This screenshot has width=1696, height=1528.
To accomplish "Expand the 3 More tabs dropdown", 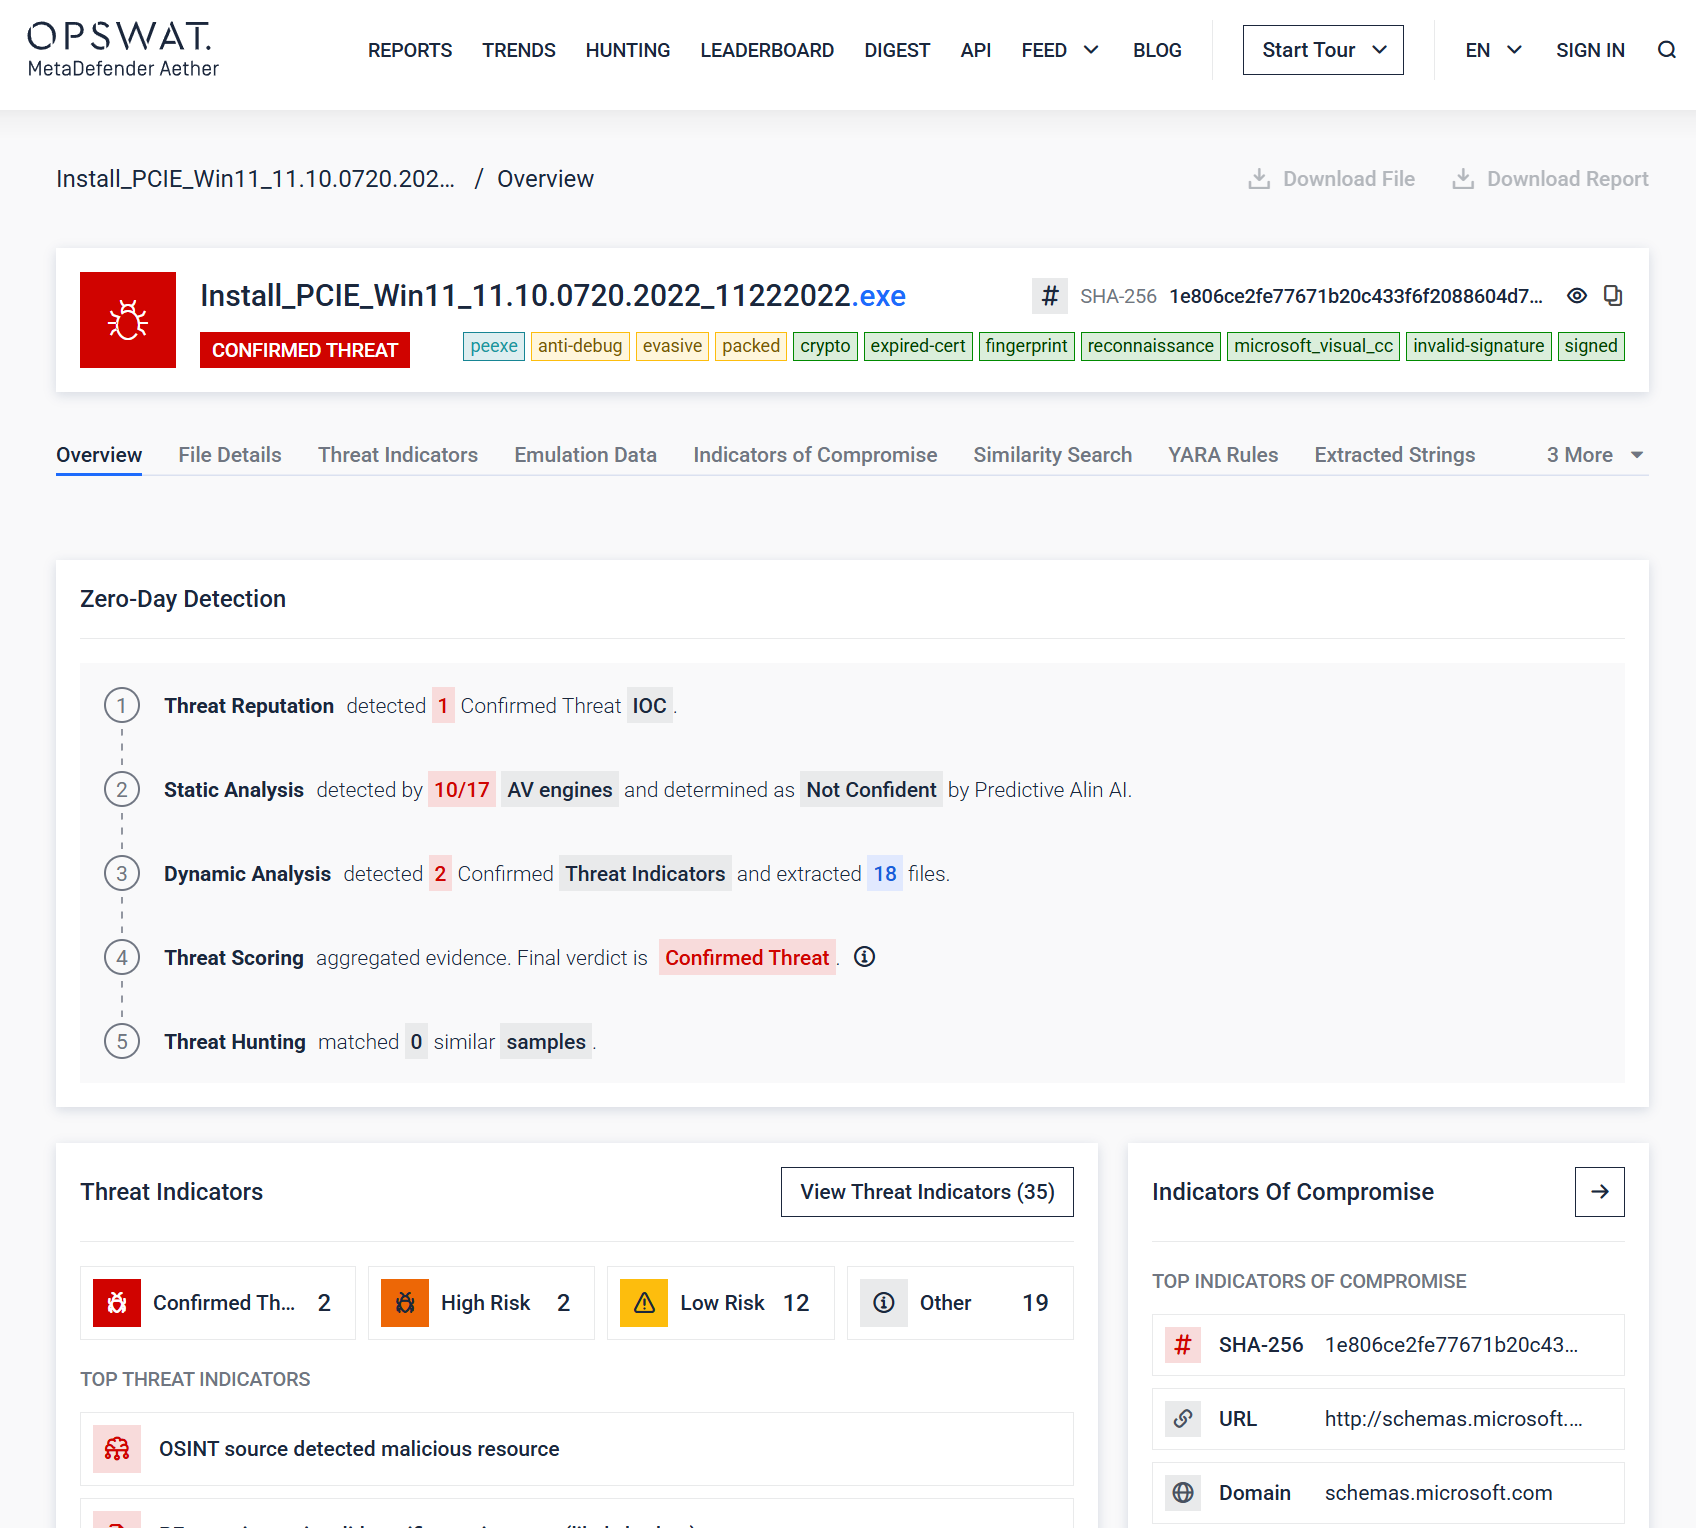I will (1596, 455).
